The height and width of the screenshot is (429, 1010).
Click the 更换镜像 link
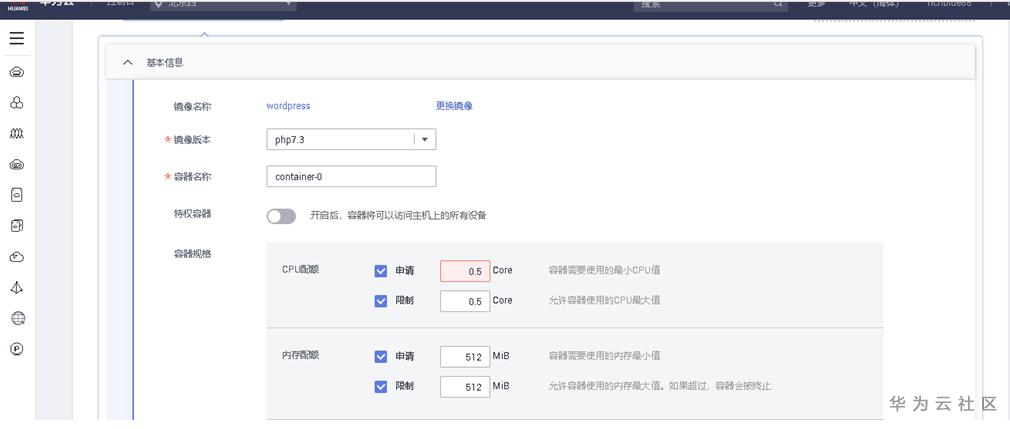[454, 106]
